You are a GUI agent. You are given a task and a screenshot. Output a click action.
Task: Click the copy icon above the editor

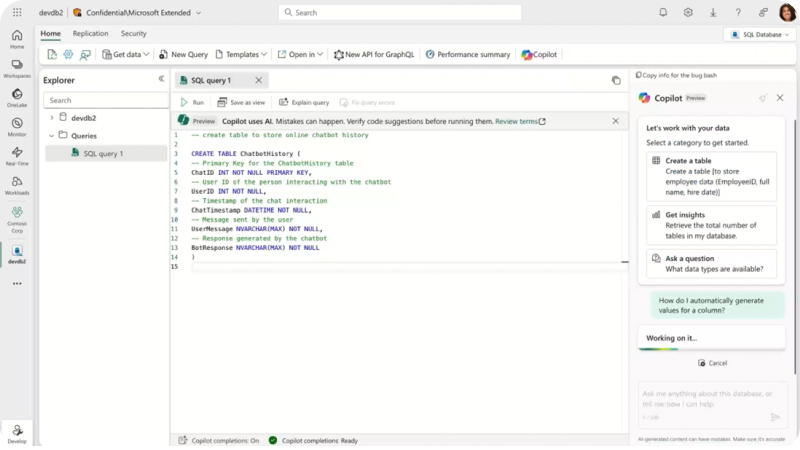click(x=616, y=80)
